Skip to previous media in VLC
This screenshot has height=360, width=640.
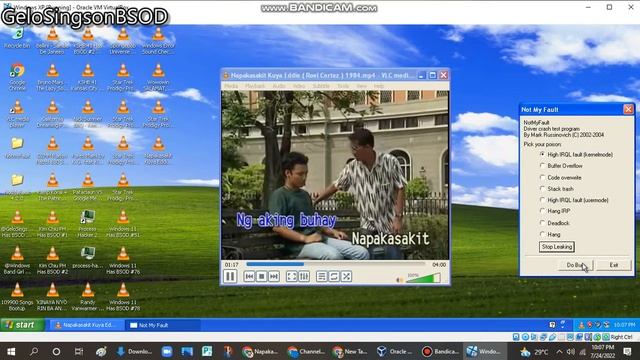pos(249,276)
